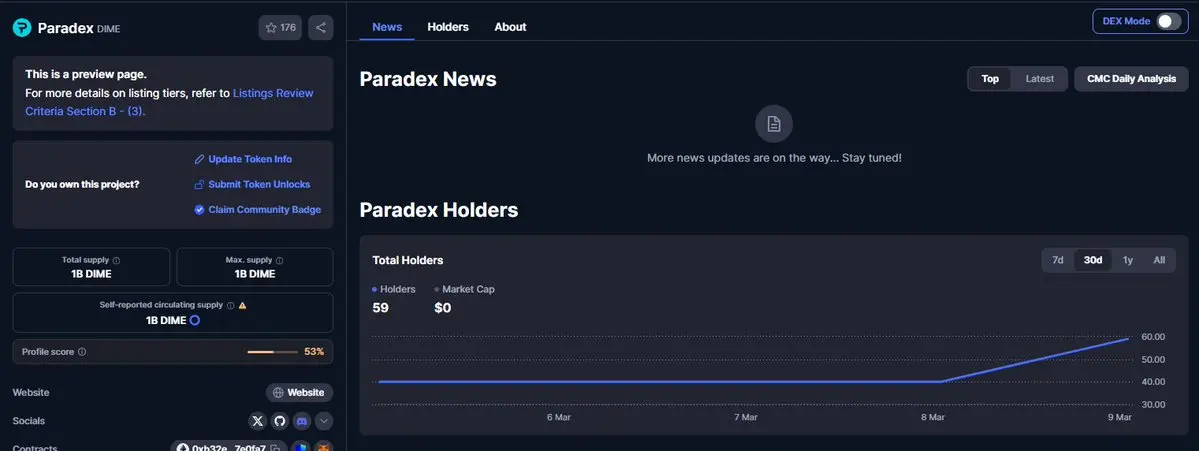This screenshot has height=451, width=1199.
Task: Open the Website button
Action: [299, 392]
